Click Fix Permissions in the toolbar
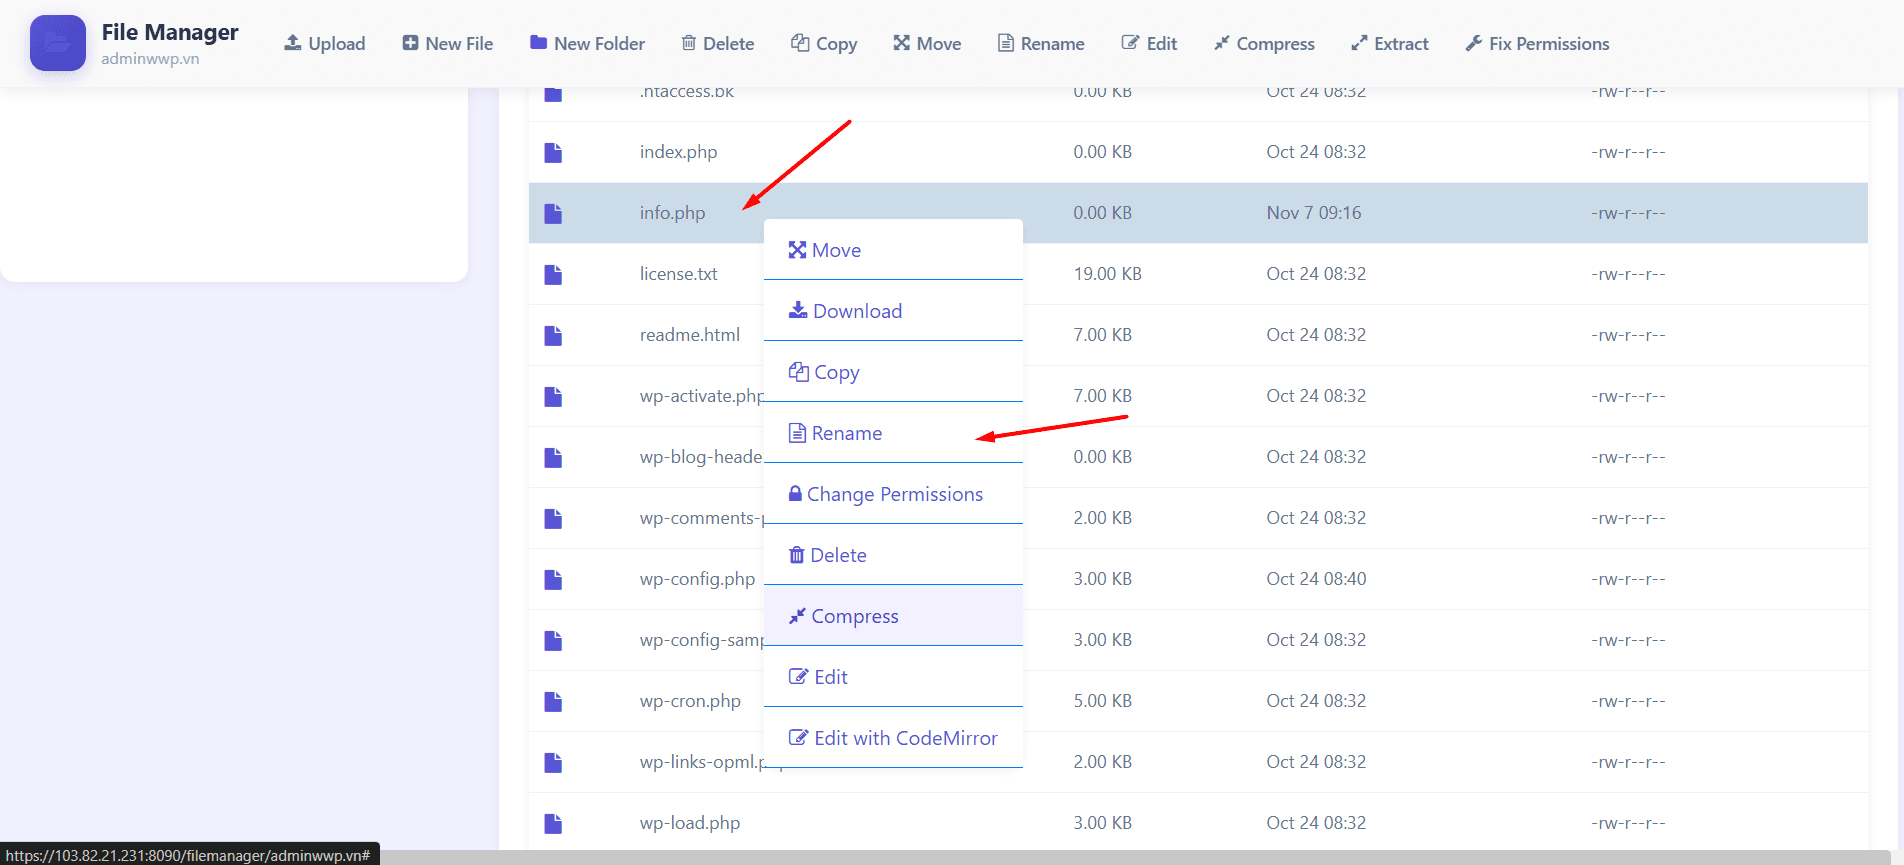The width and height of the screenshot is (1904, 865). click(1537, 44)
